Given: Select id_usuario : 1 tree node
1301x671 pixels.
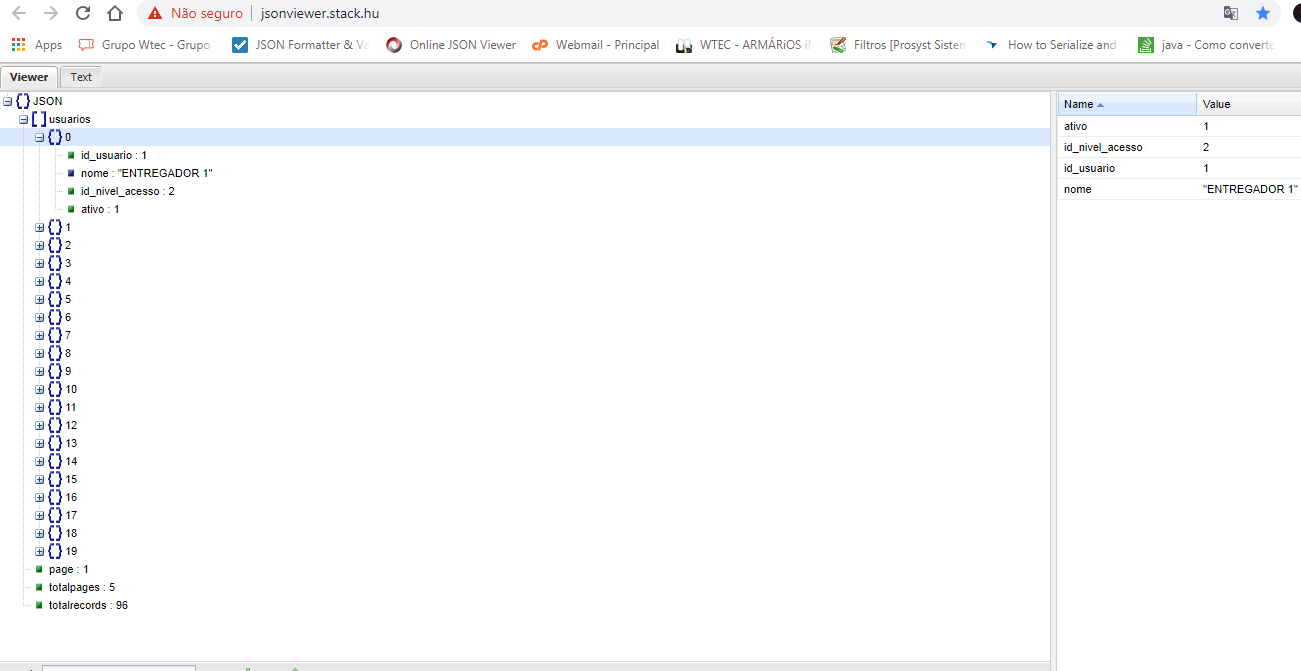Looking at the screenshot, I should [114, 155].
